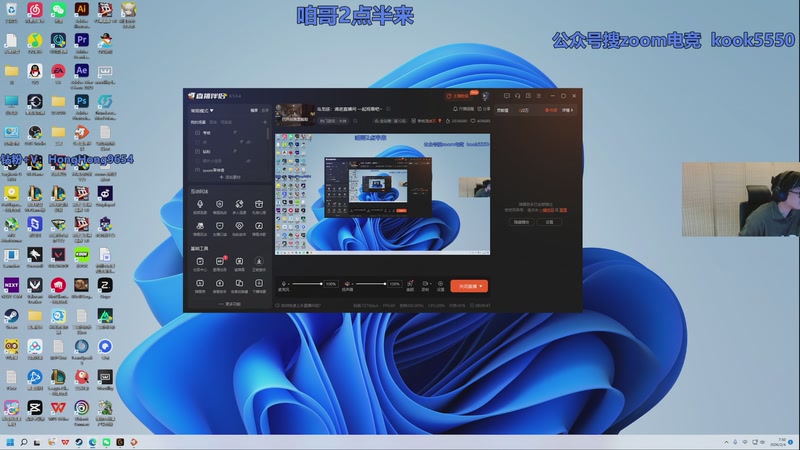This screenshot has width=800, height=450.
Task: Open the dropdown arrow on 关闭直播 button
Action: point(482,285)
